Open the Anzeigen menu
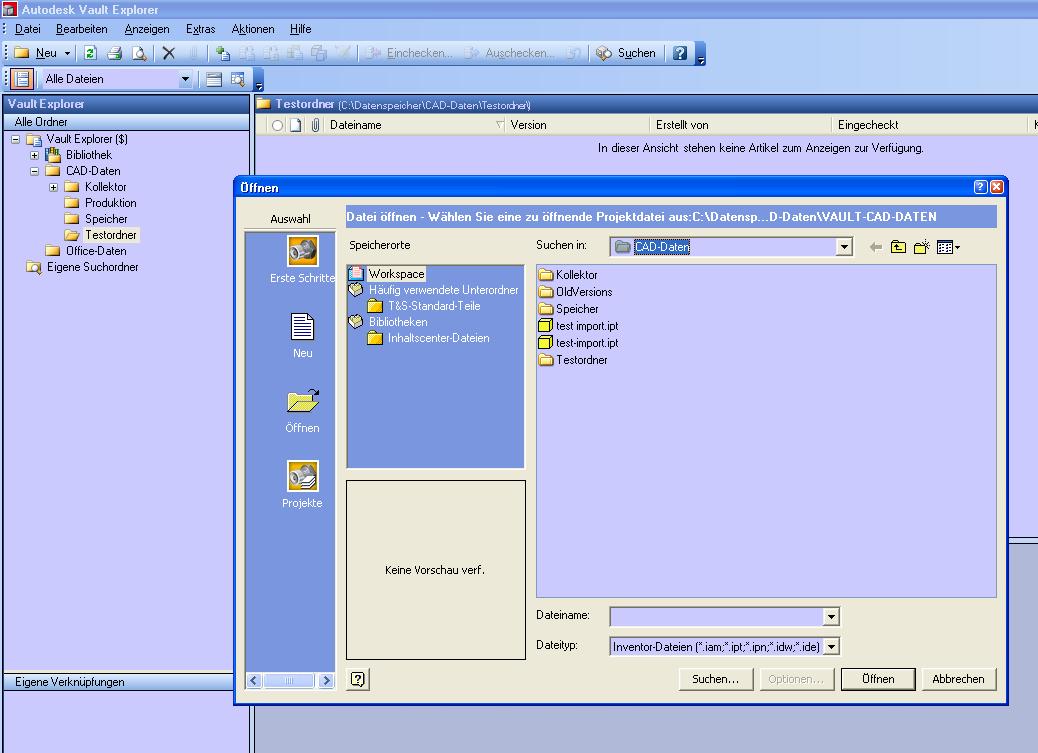 pos(147,29)
